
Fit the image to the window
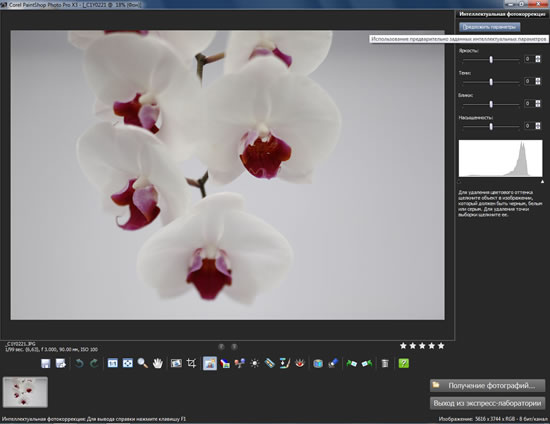pos(128,363)
